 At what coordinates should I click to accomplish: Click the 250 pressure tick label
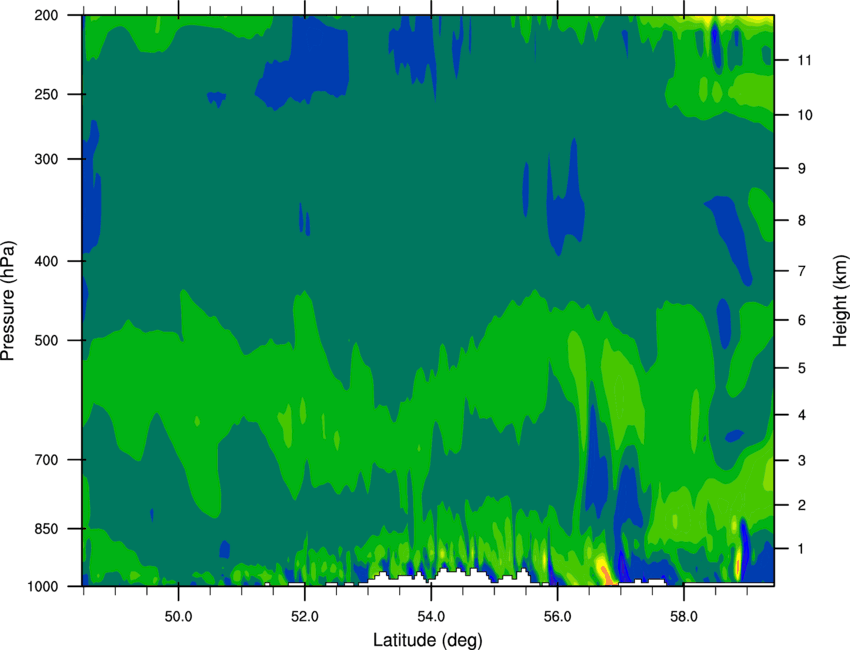(x=46, y=94)
